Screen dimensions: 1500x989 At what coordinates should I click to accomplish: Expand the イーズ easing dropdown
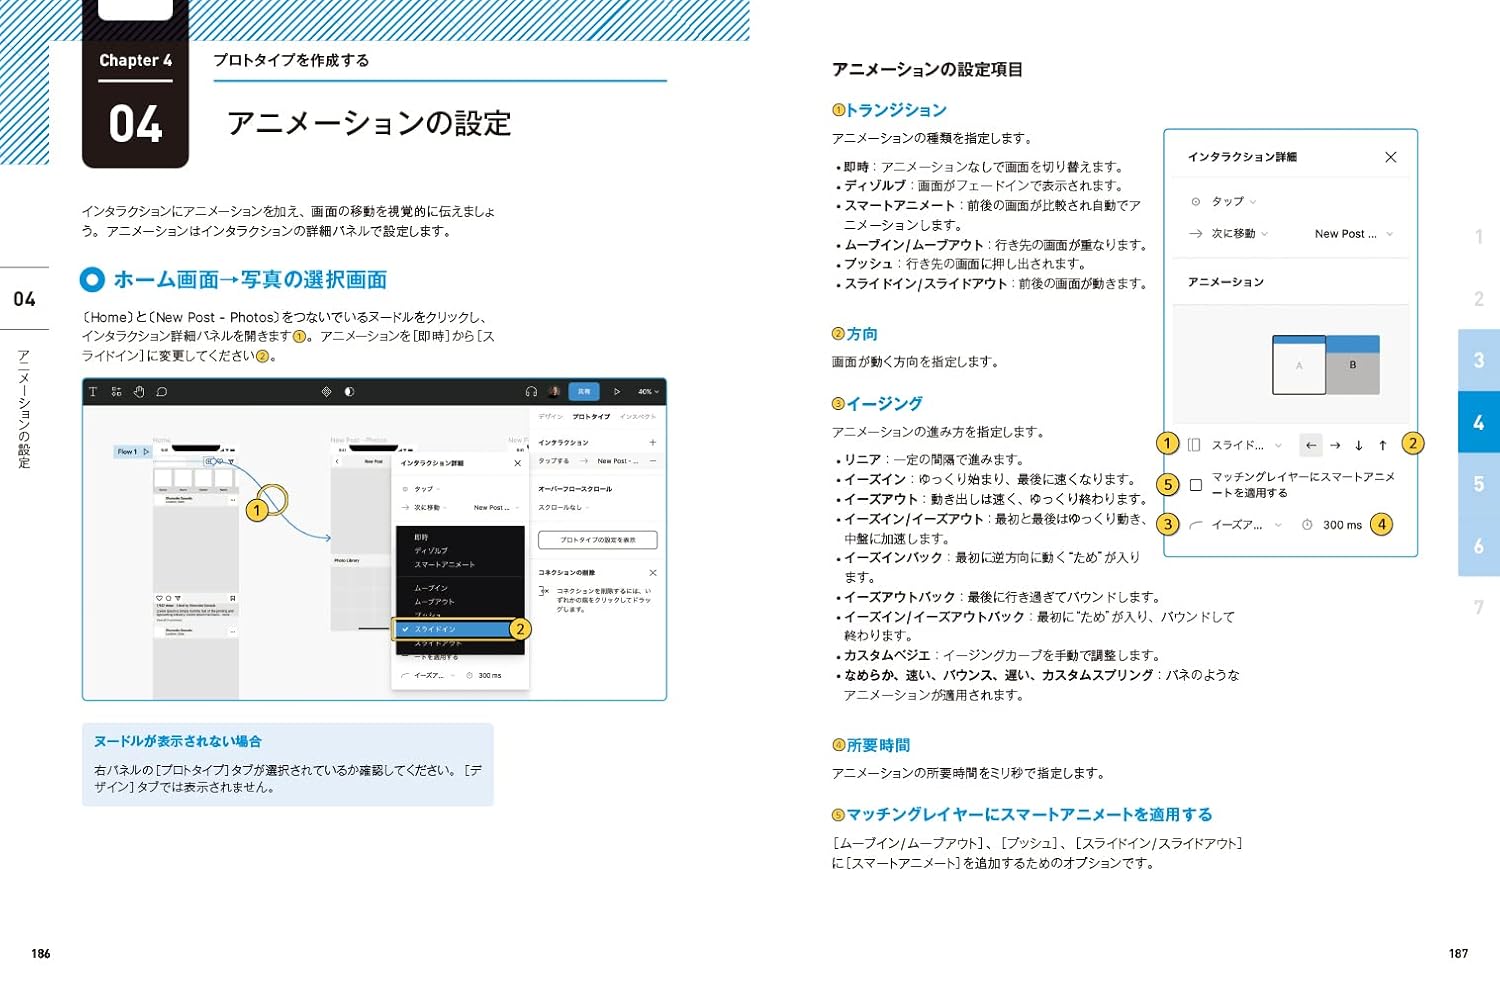coord(1240,524)
